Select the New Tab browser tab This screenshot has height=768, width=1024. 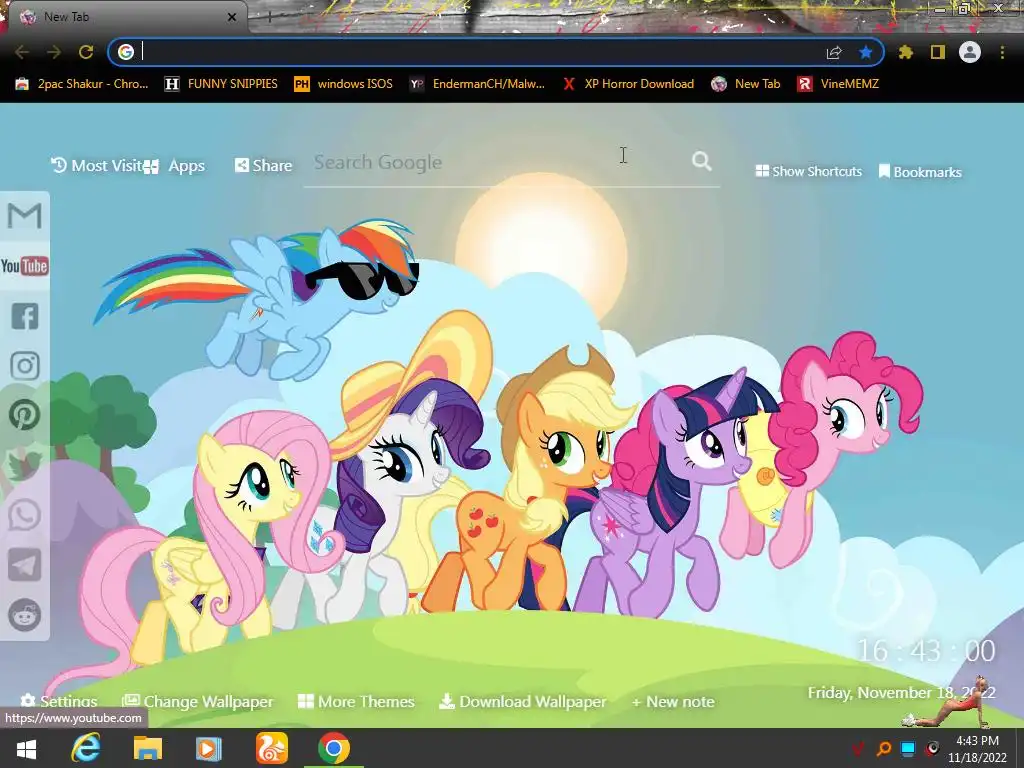tap(124, 17)
